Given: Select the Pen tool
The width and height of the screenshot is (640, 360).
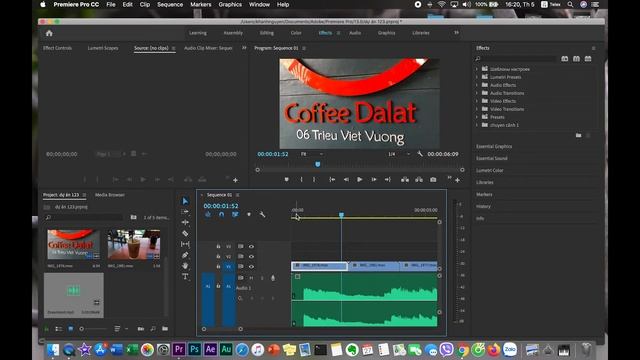Looking at the screenshot, I should [x=185, y=255].
